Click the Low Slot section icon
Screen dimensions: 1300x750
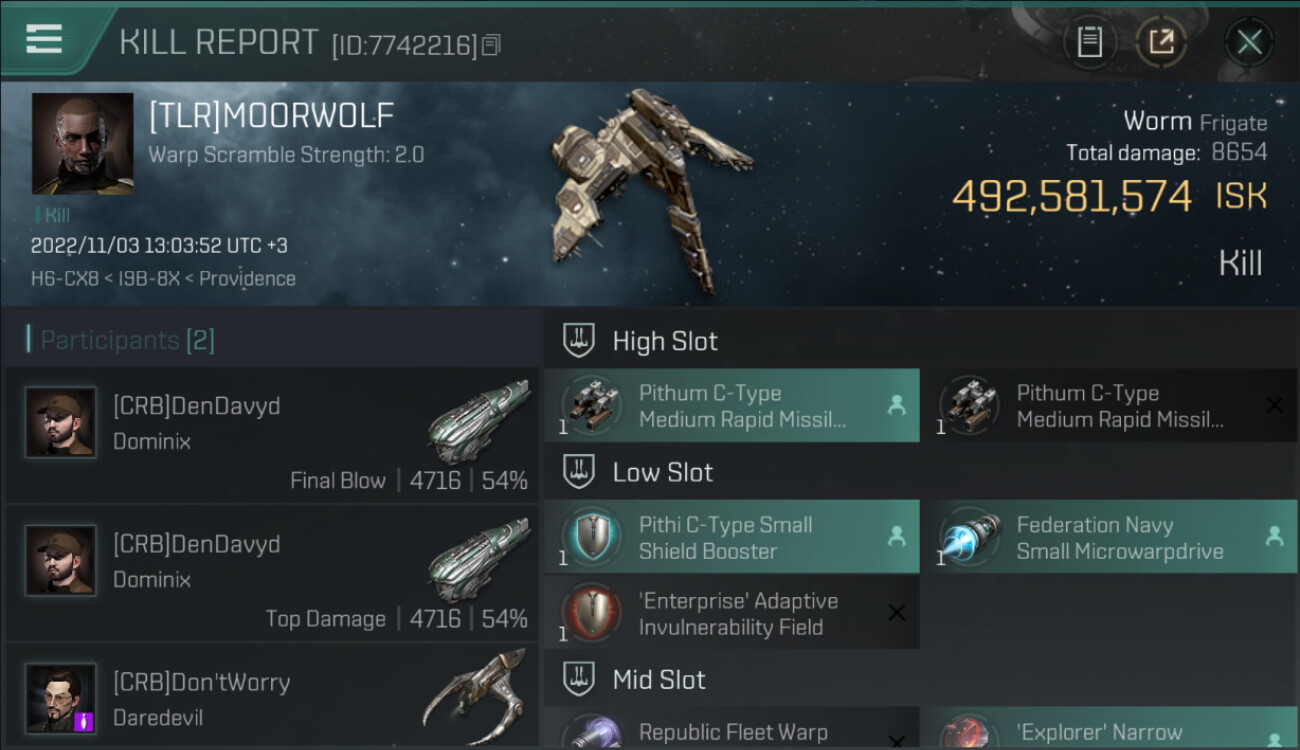[579, 472]
